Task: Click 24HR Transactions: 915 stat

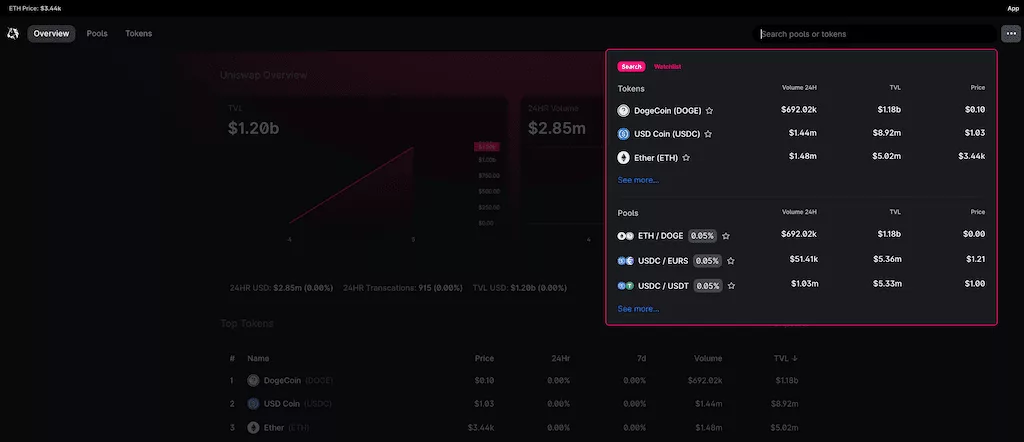Action: tap(402, 287)
